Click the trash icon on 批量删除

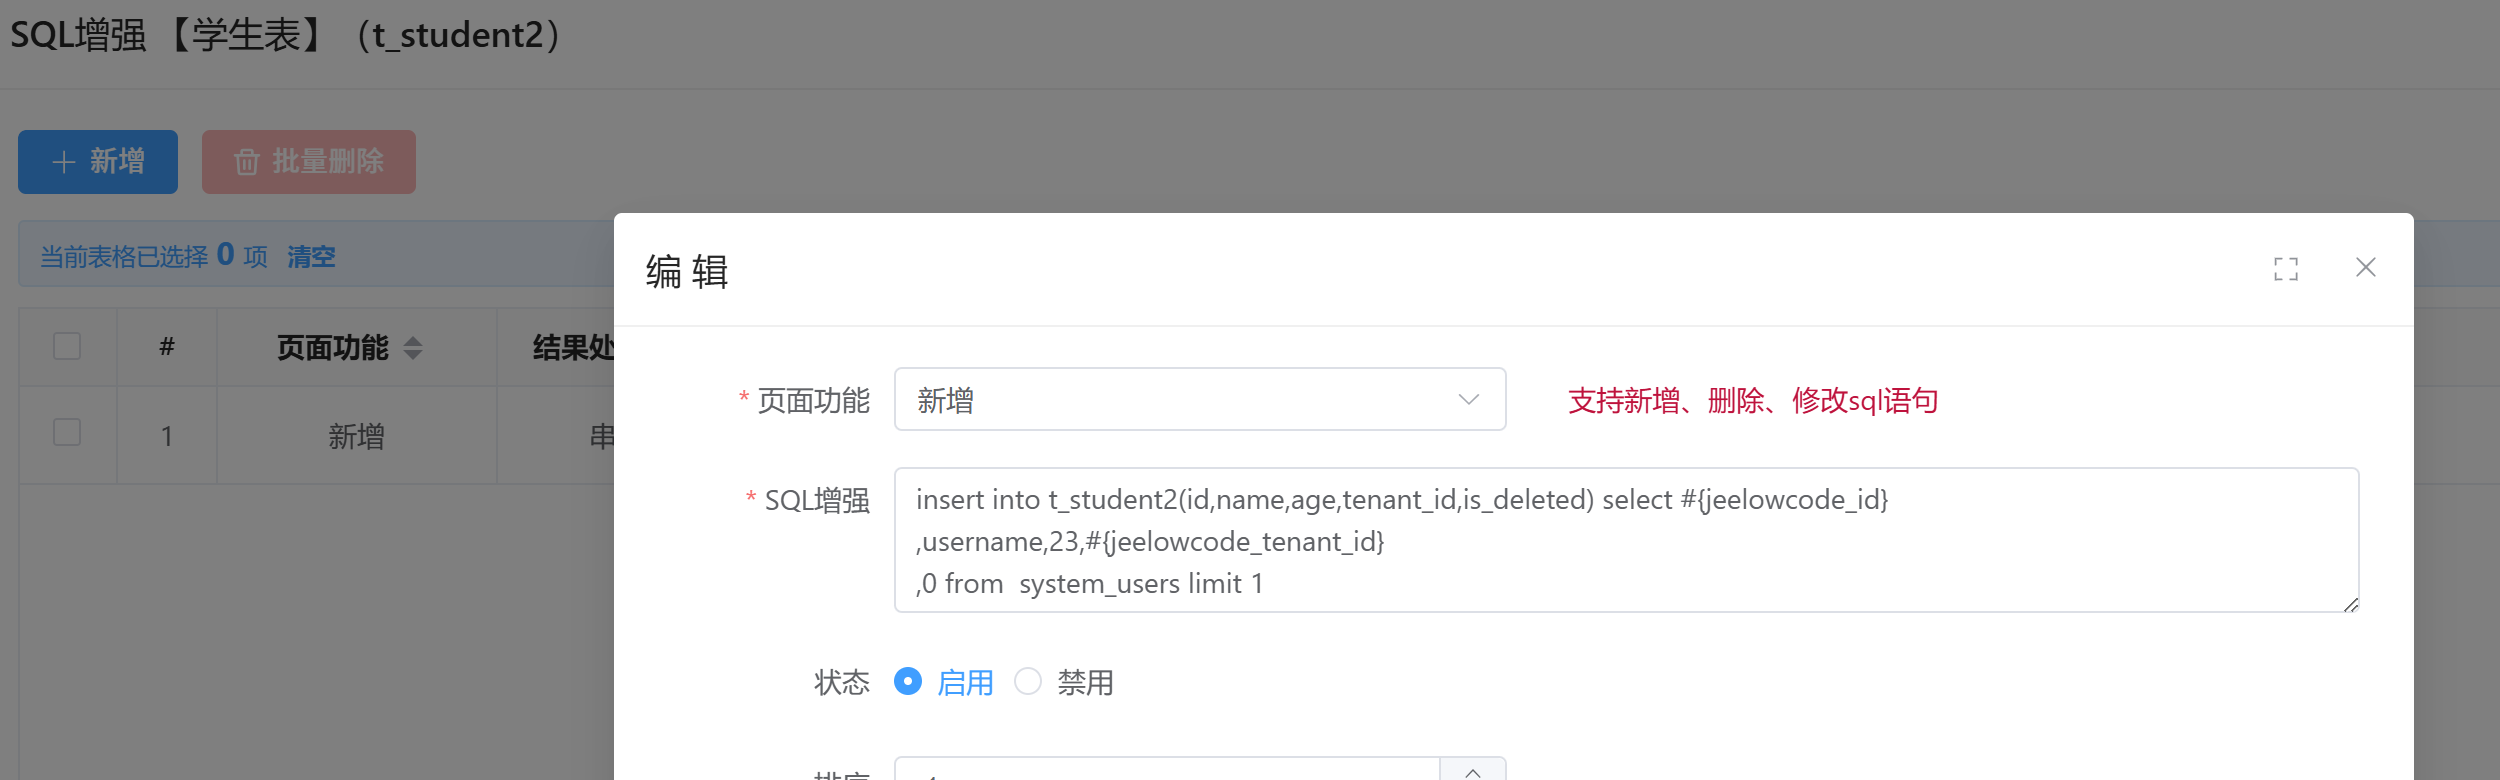coord(246,162)
